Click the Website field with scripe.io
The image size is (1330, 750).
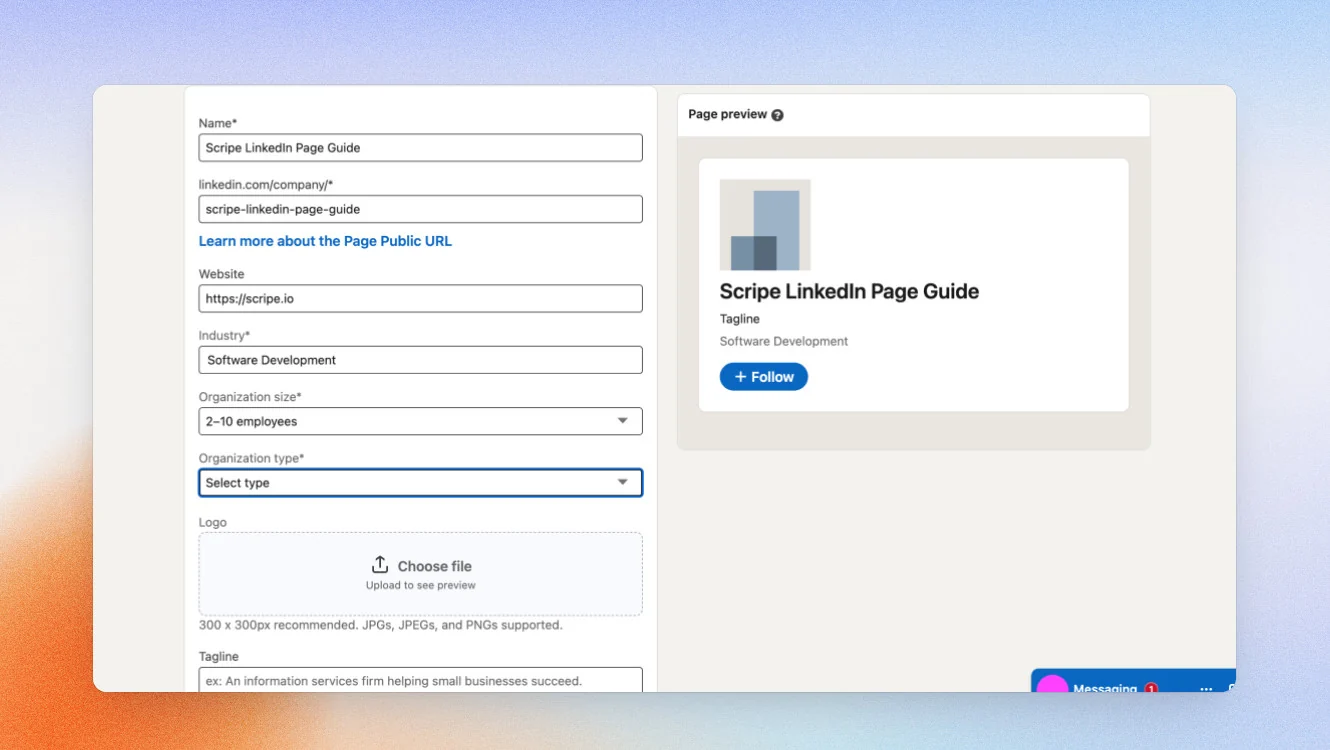420,299
